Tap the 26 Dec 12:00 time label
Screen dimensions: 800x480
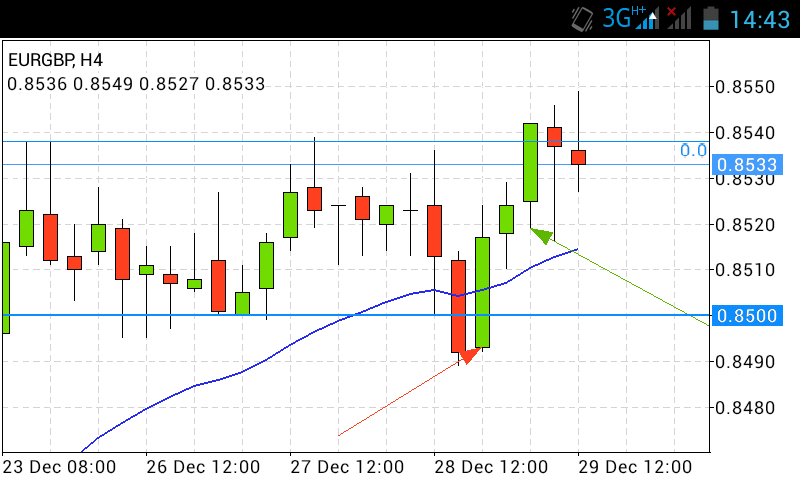pyautogui.click(x=203, y=467)
